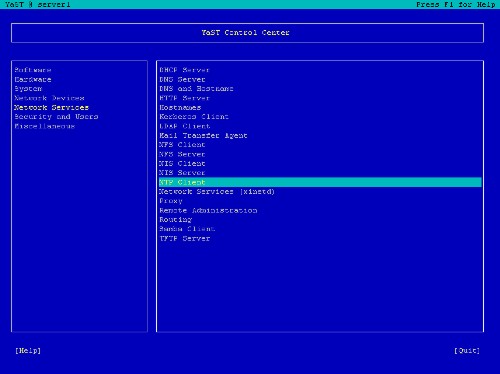Select the TFTP Server module
Screen dimensions: 500x374
tap(184, 238)
